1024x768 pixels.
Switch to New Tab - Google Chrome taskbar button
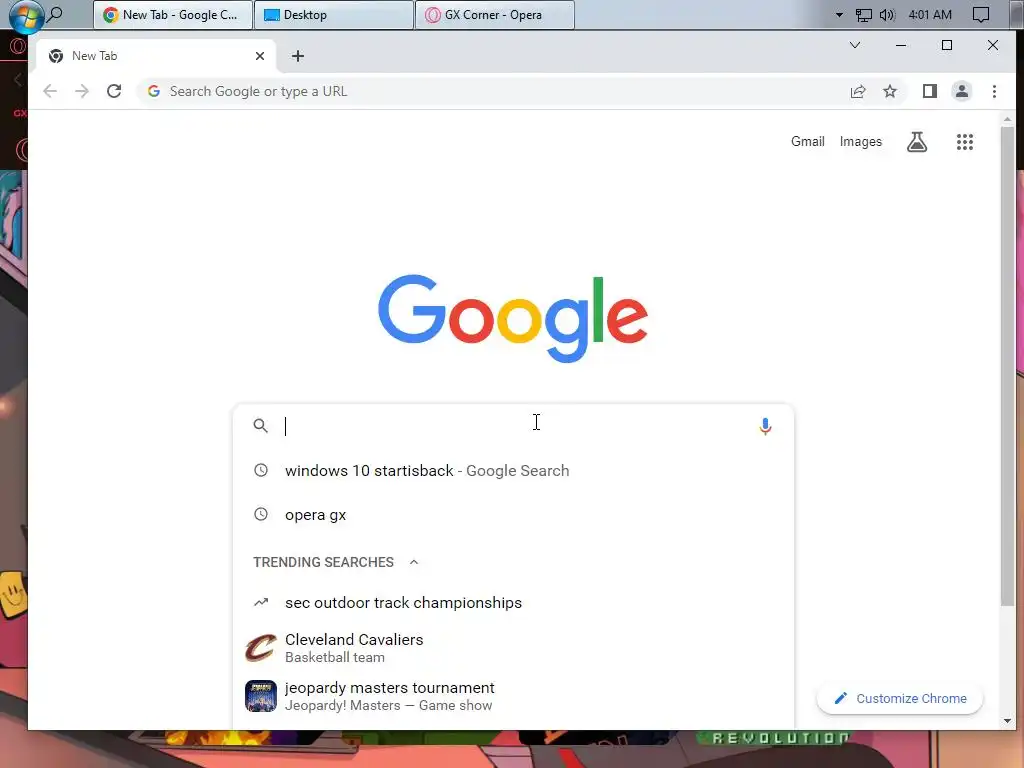(x=173, y=15)
